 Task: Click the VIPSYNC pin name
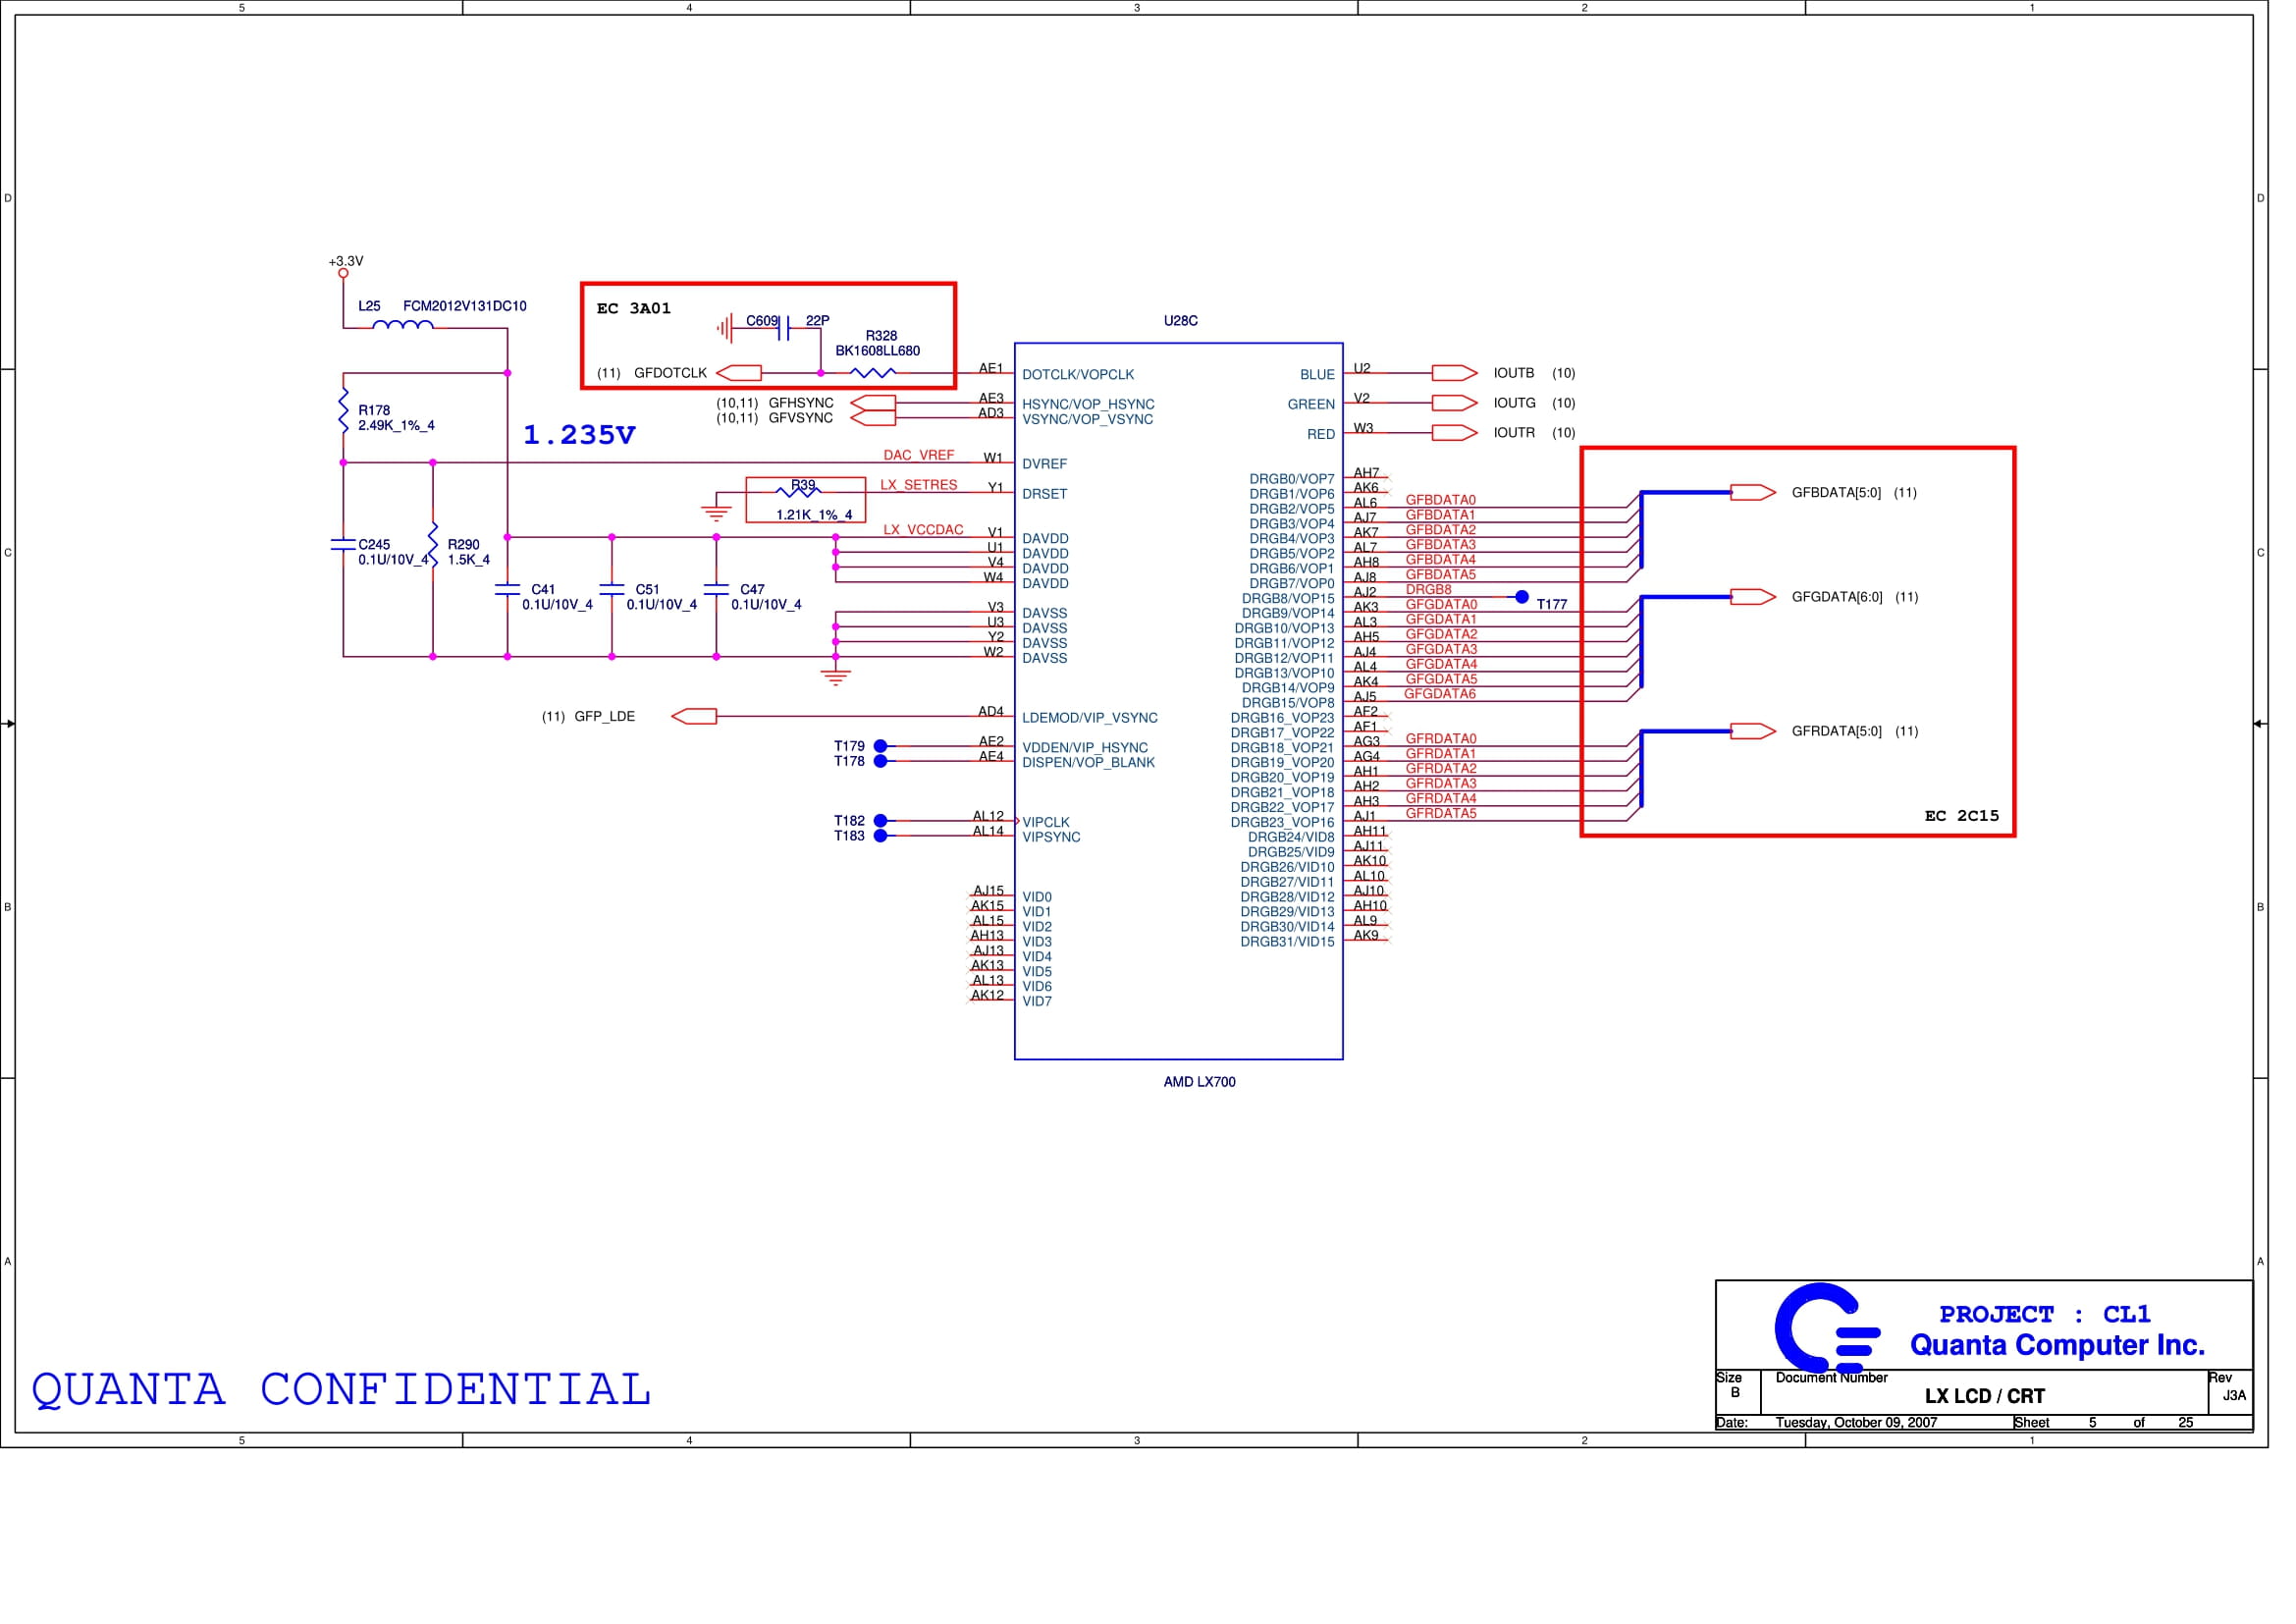click(1051, 839)
